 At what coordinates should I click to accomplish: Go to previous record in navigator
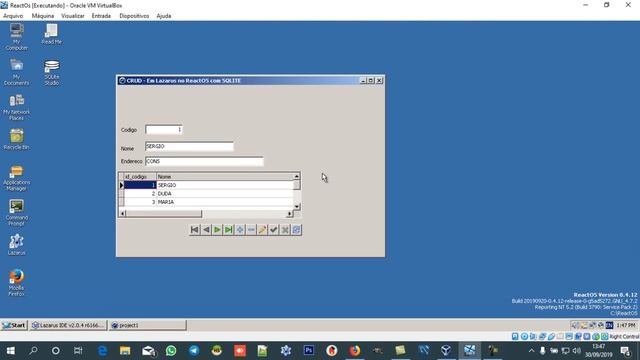(x=206, y=230)
